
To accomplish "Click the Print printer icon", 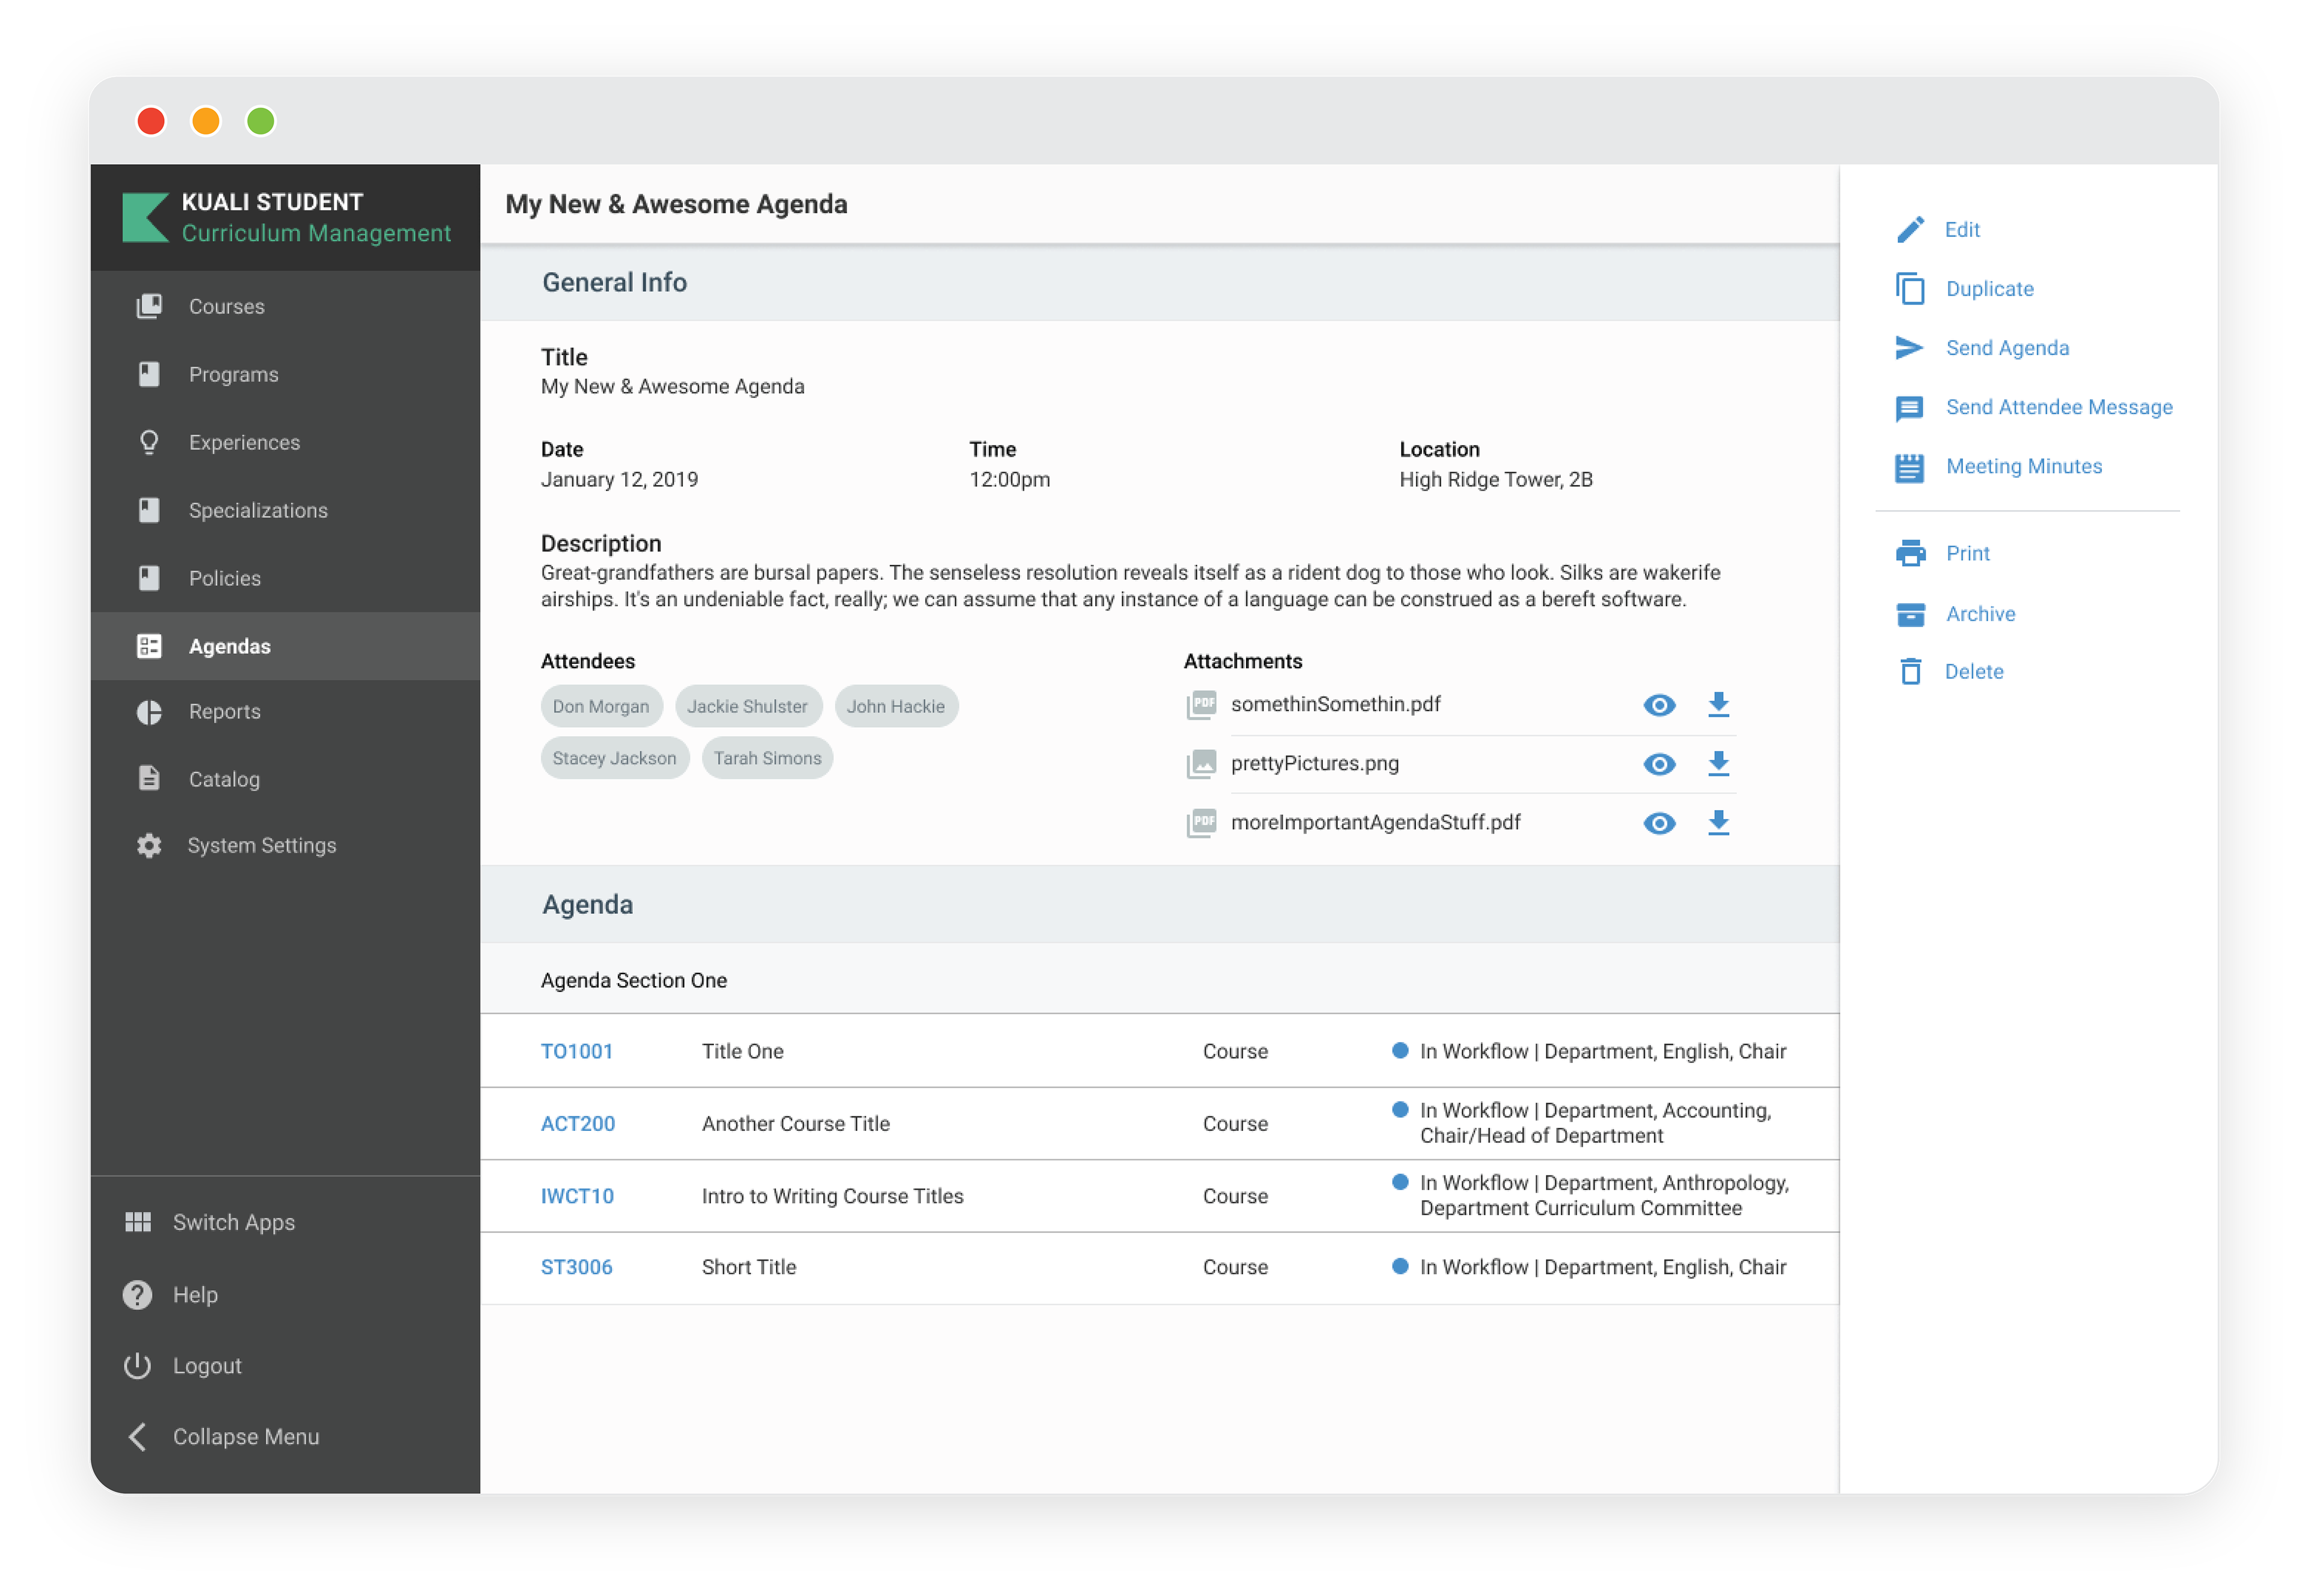I will pos(1910,553).
